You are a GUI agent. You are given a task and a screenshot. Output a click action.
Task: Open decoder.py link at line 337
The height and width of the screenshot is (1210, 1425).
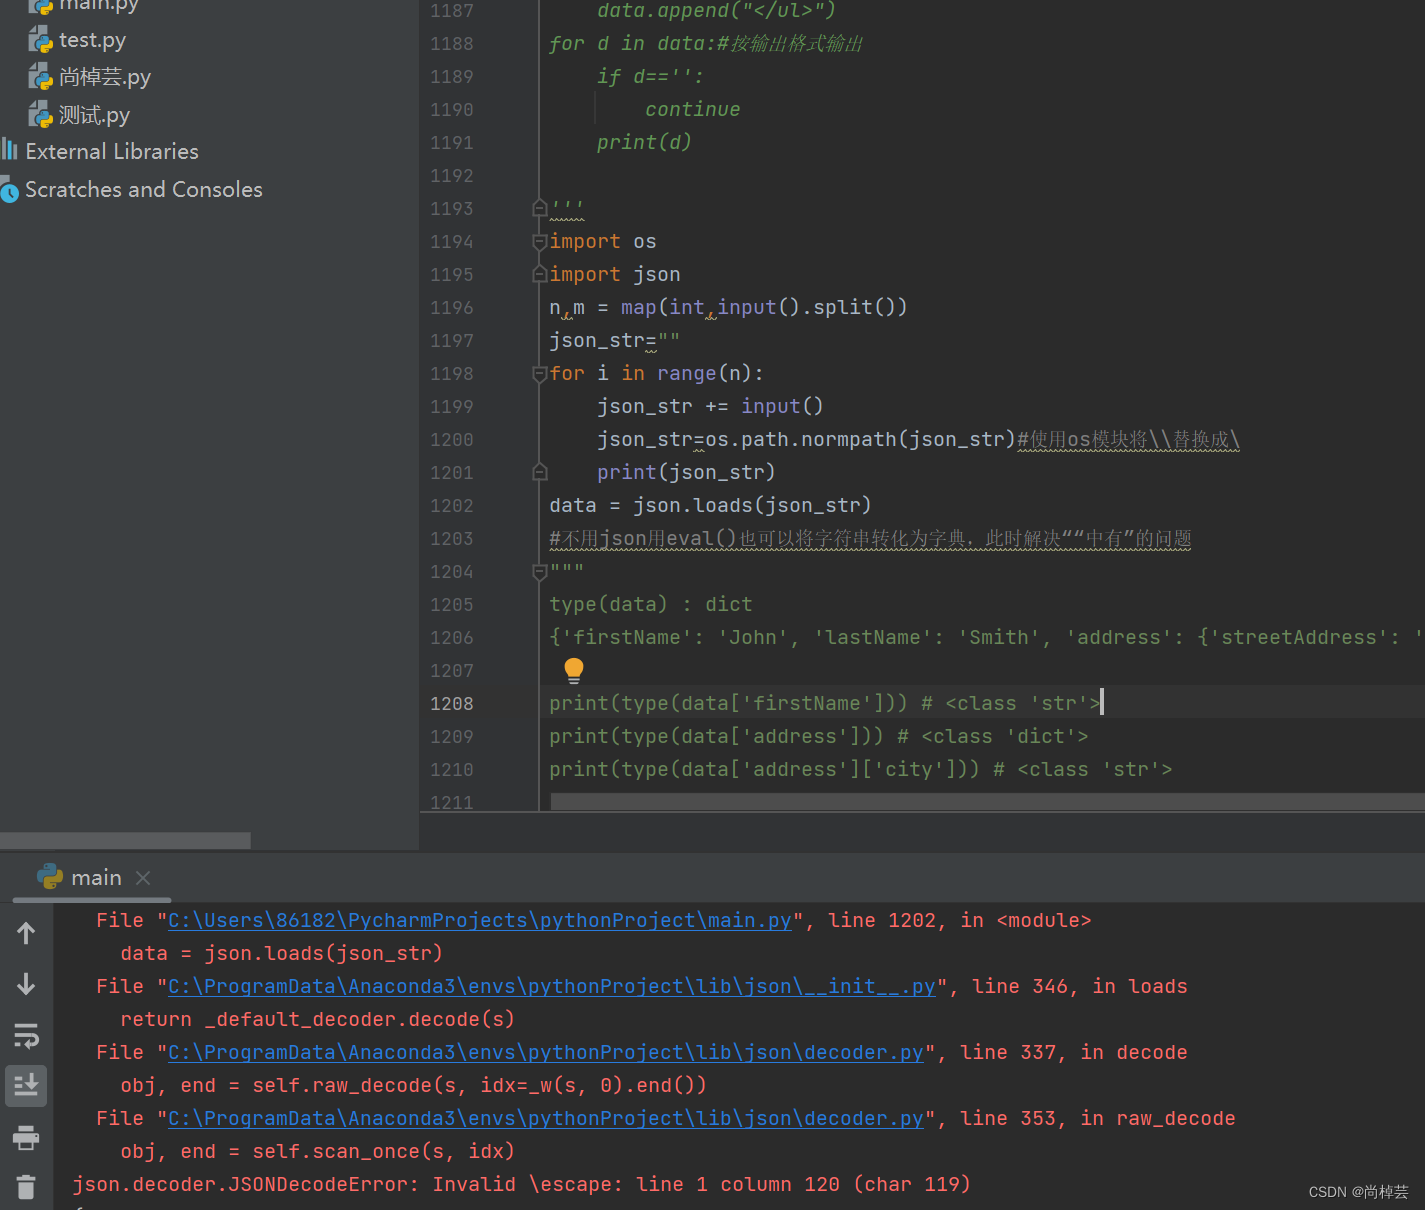[x=546, y=1052]
